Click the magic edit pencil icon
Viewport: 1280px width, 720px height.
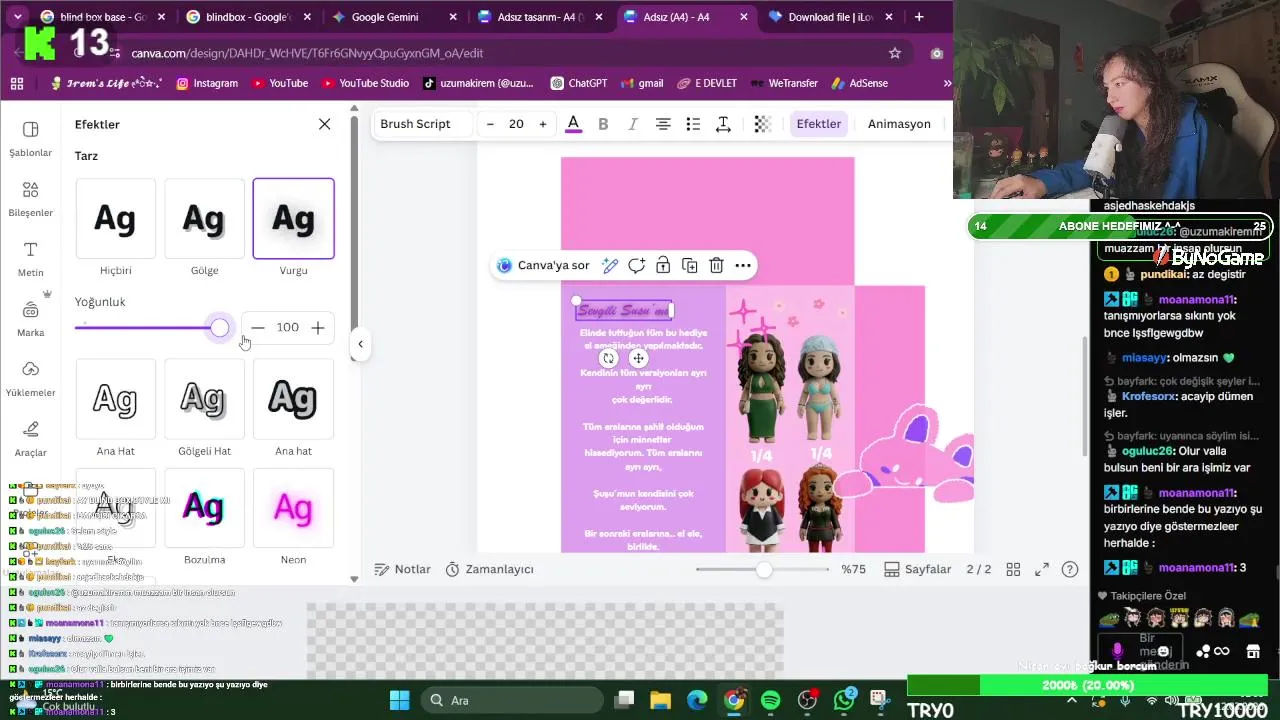610,265
